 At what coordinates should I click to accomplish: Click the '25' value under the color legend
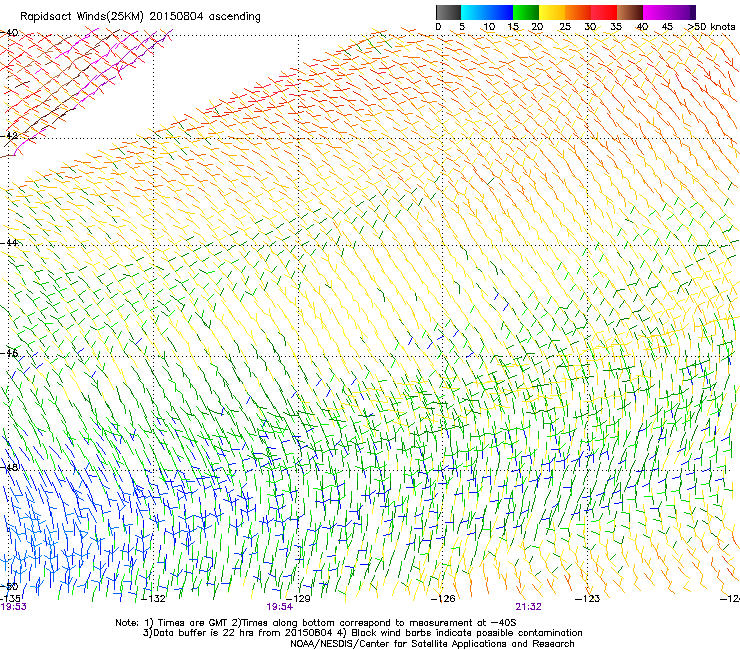coord(565,27)
